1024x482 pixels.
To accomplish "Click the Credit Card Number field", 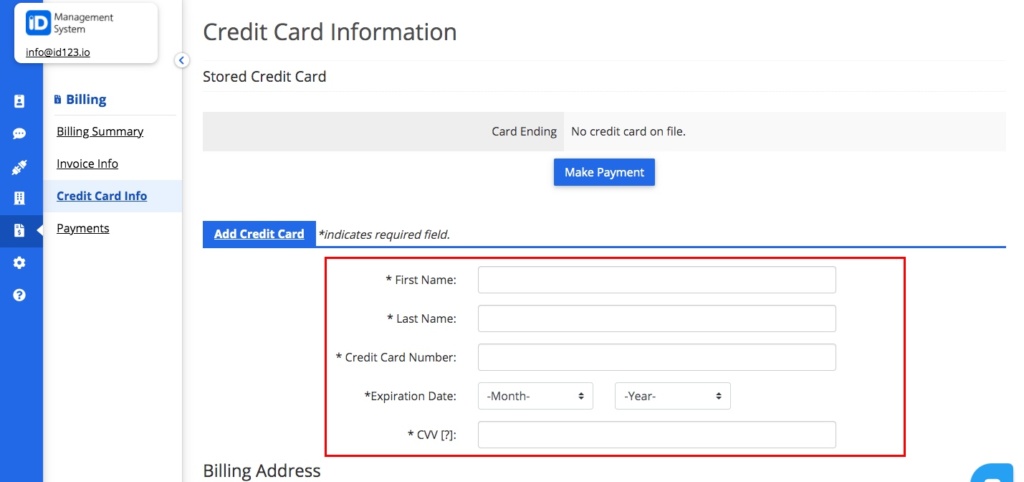I will click(x=657, y=357).
